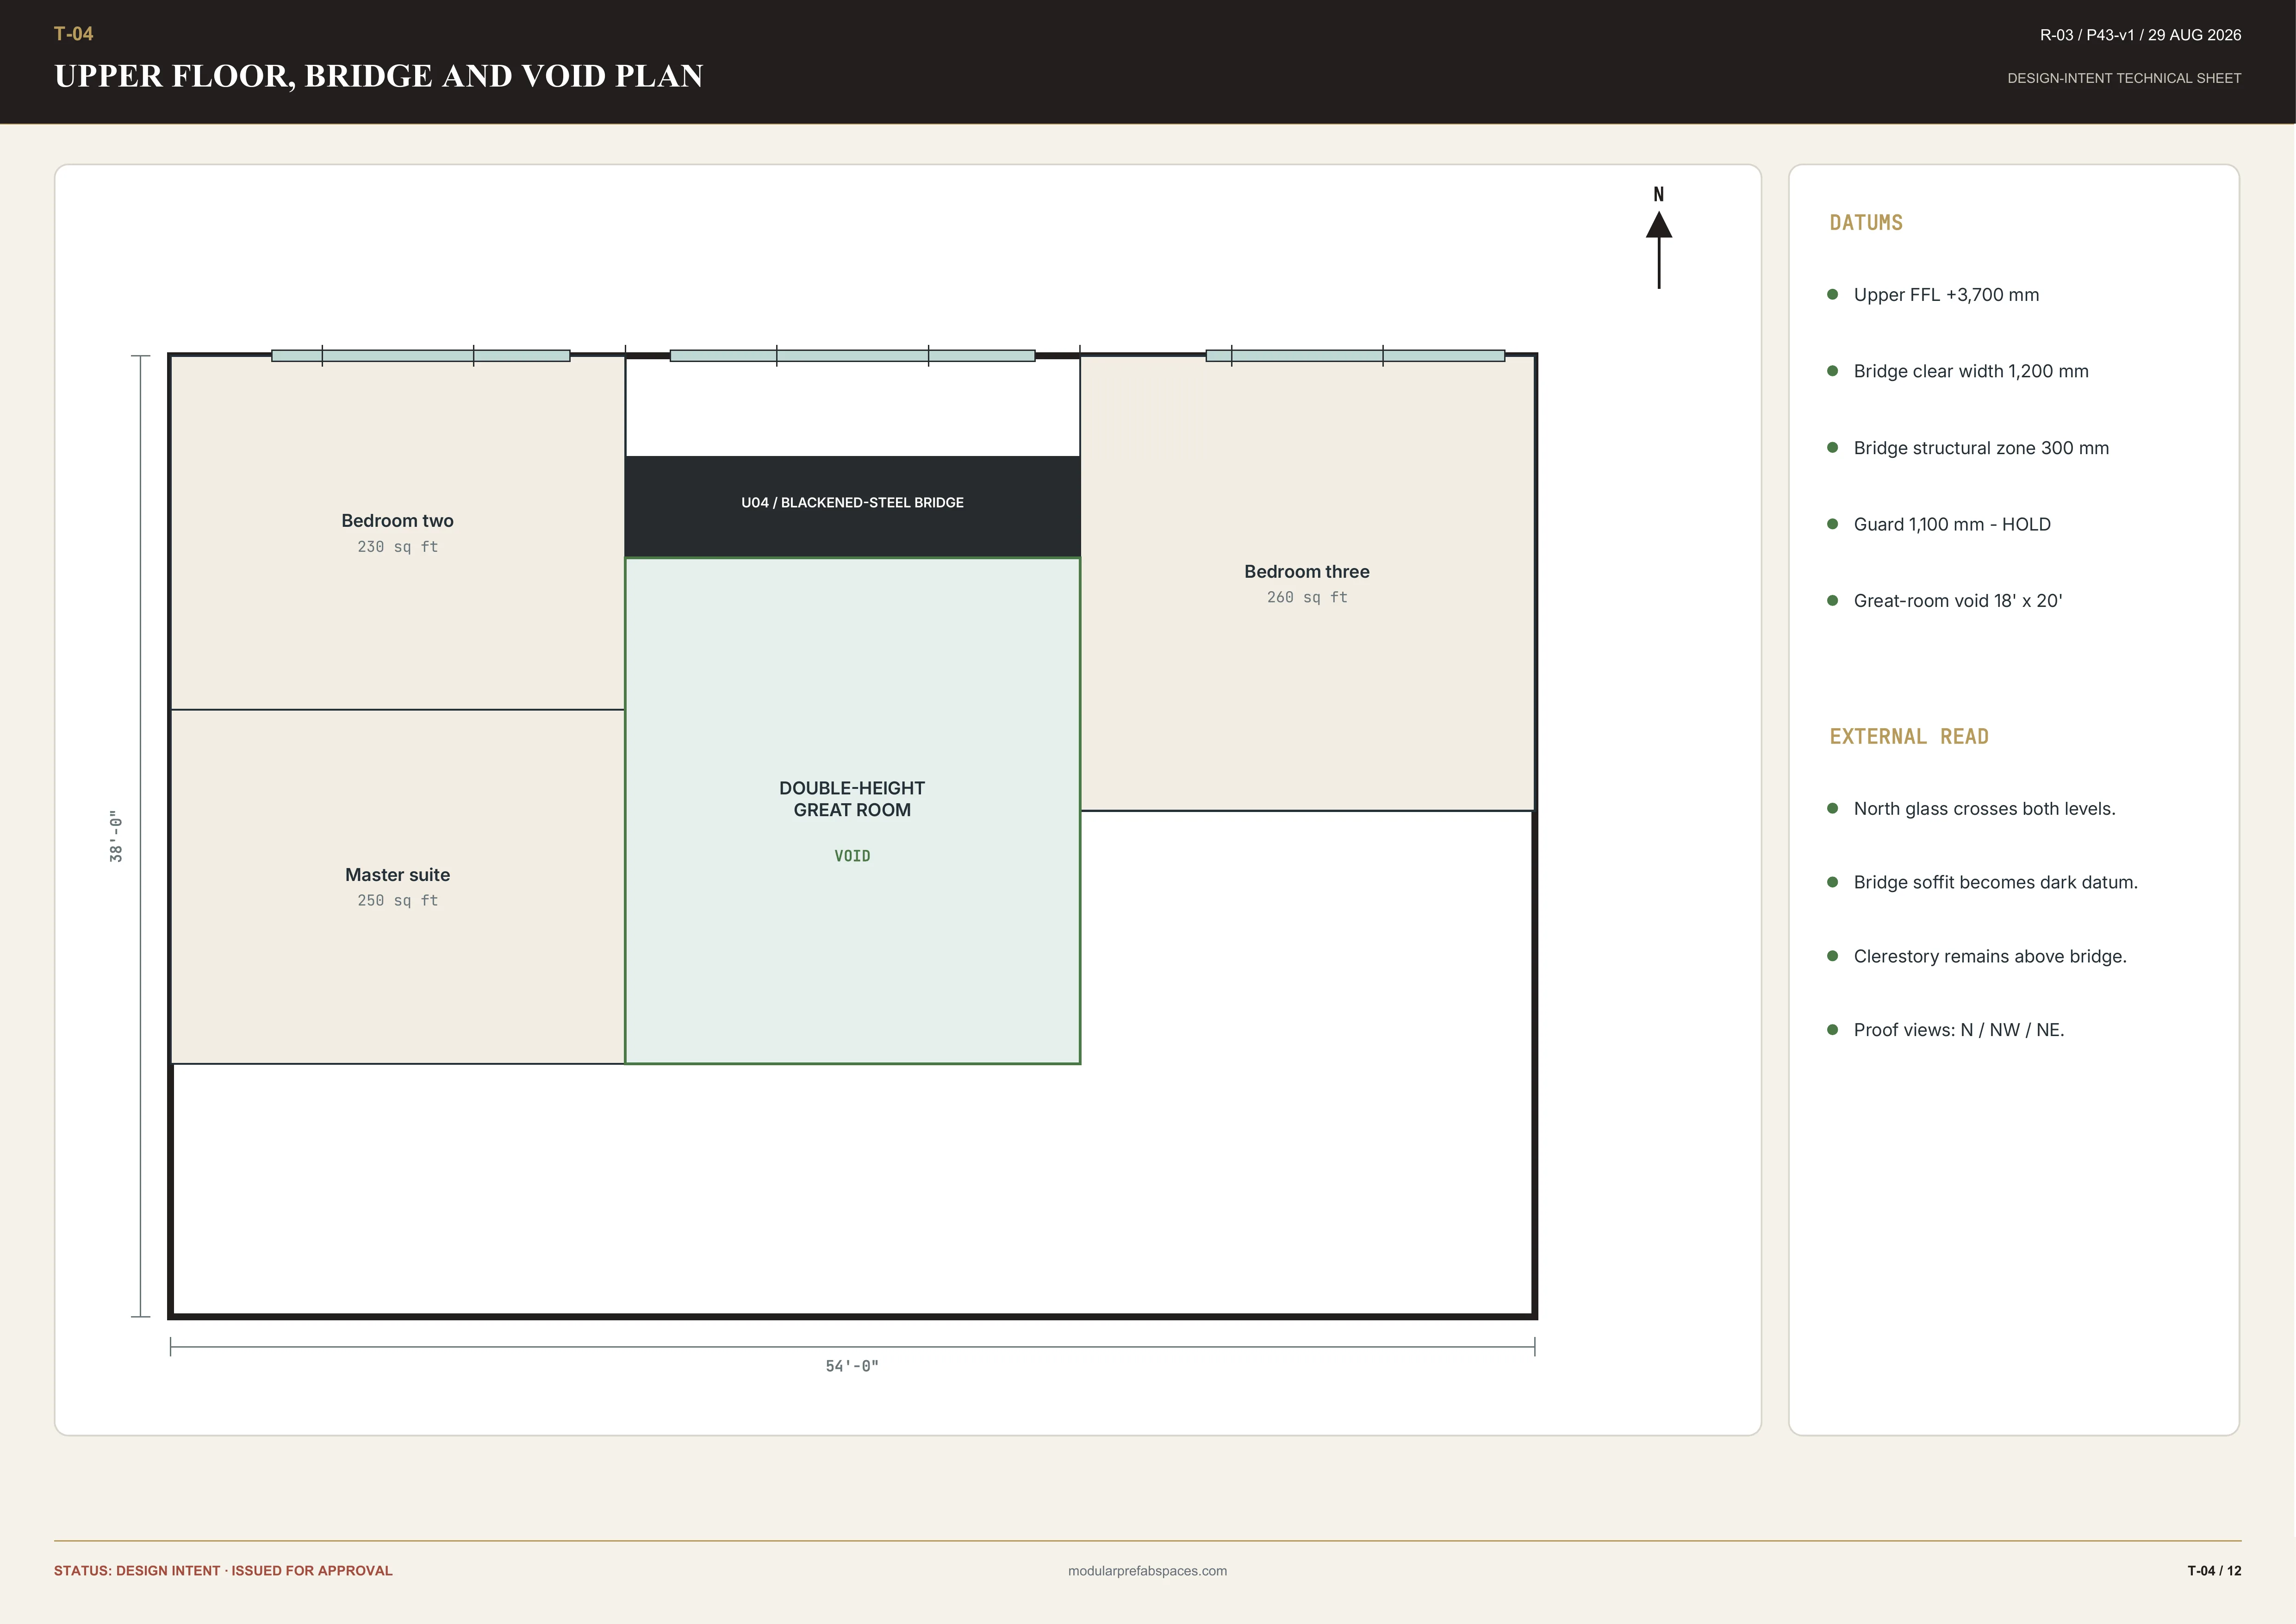The image size is (2296, 1624).
Task: Select the 250 sq ft area value
Action: 397,901
